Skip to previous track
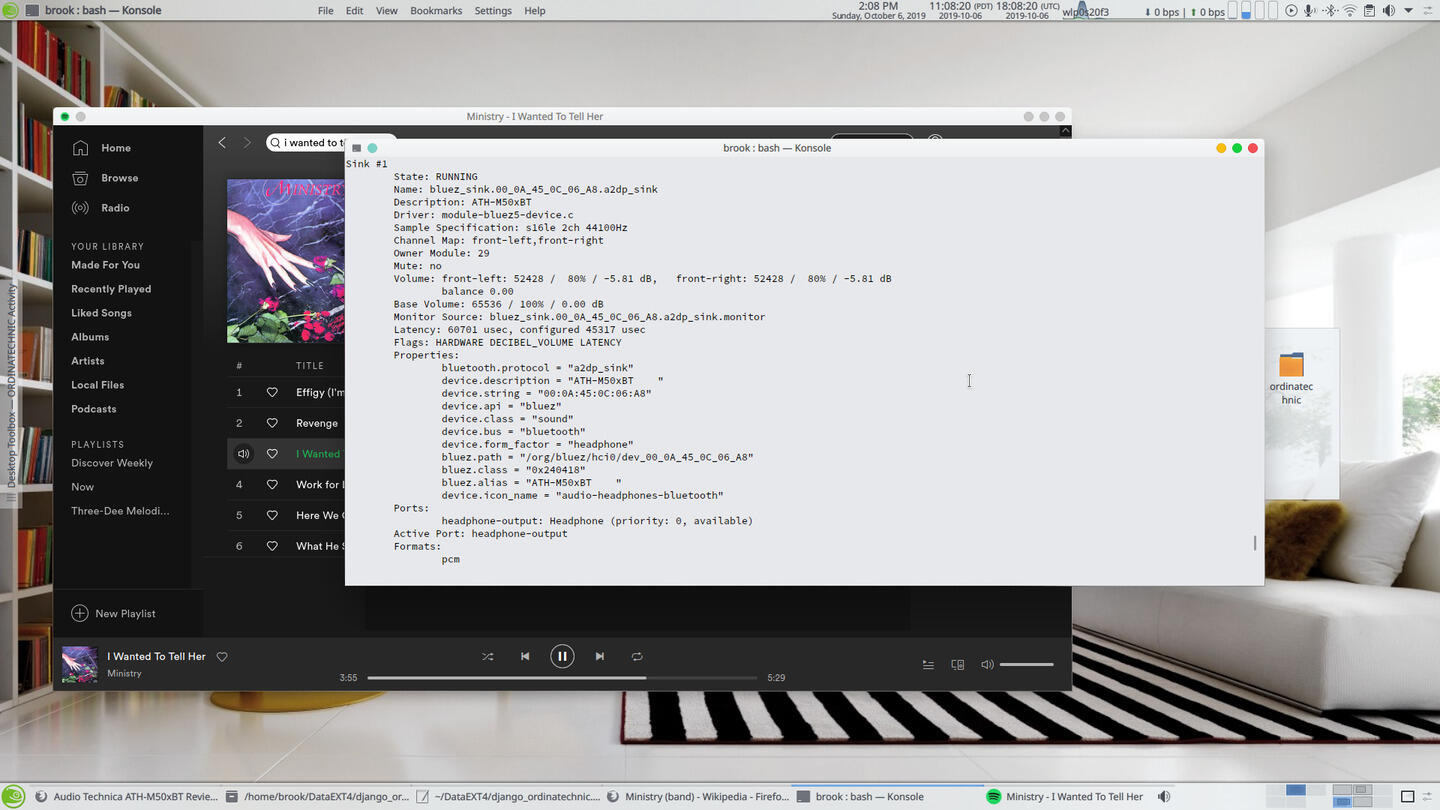This screenshot has height=810, width=1440. pos(525,657)
